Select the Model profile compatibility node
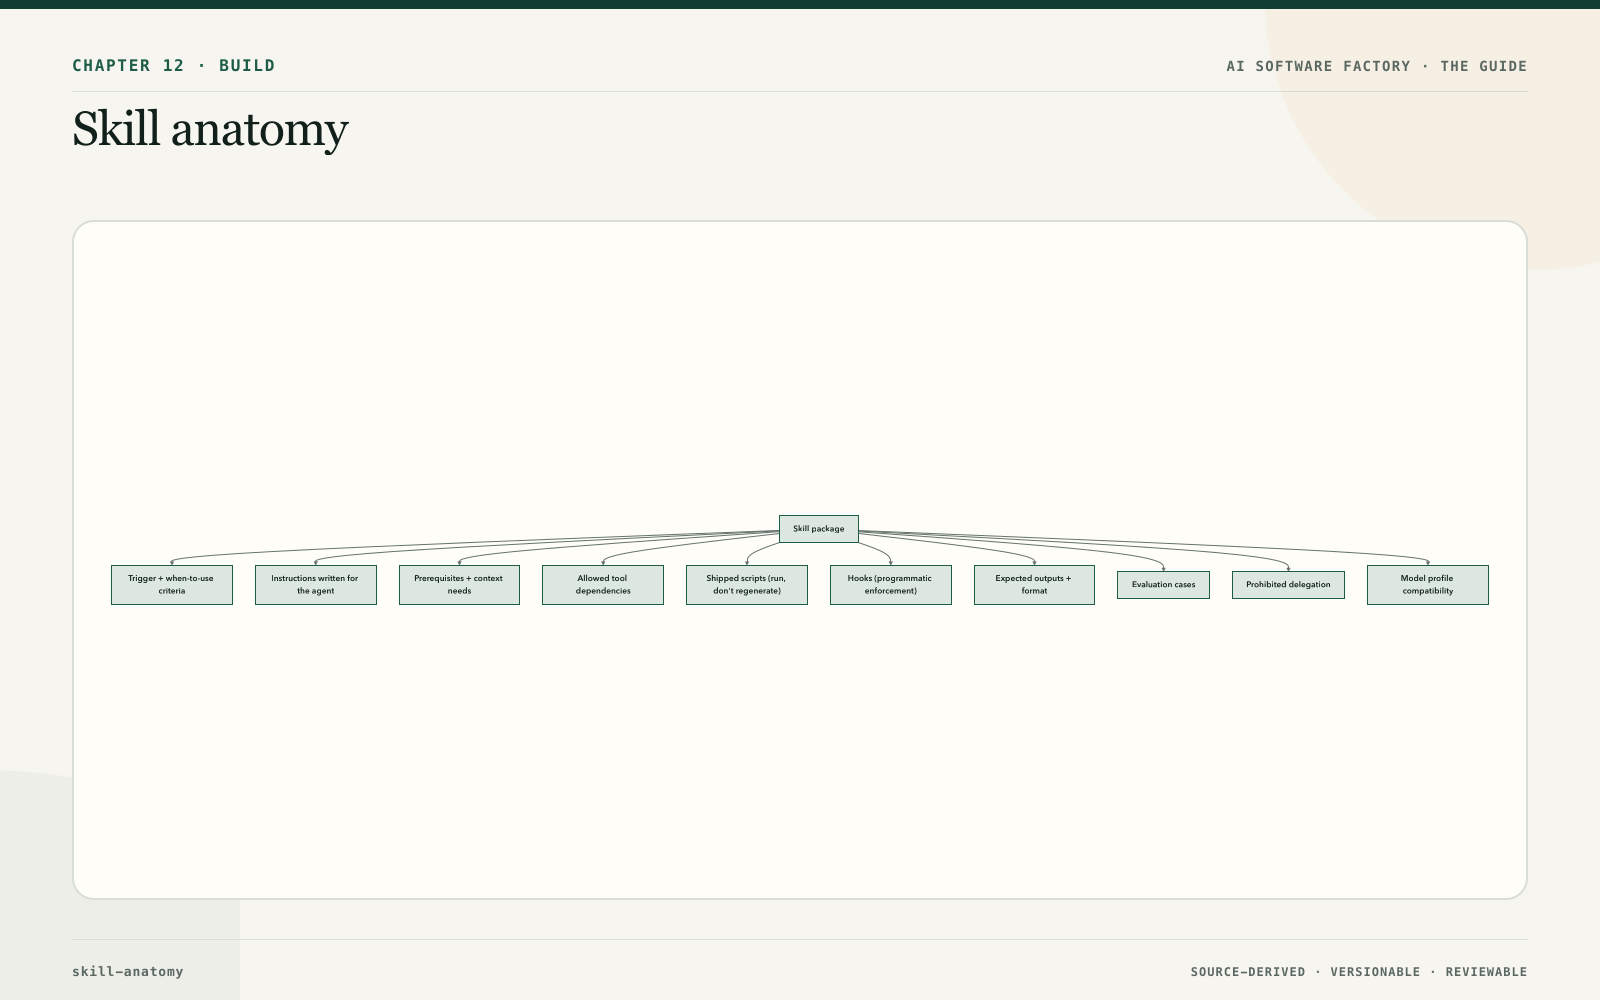The width and height of the screenshot is (1600, 1000). [1428, 585]
